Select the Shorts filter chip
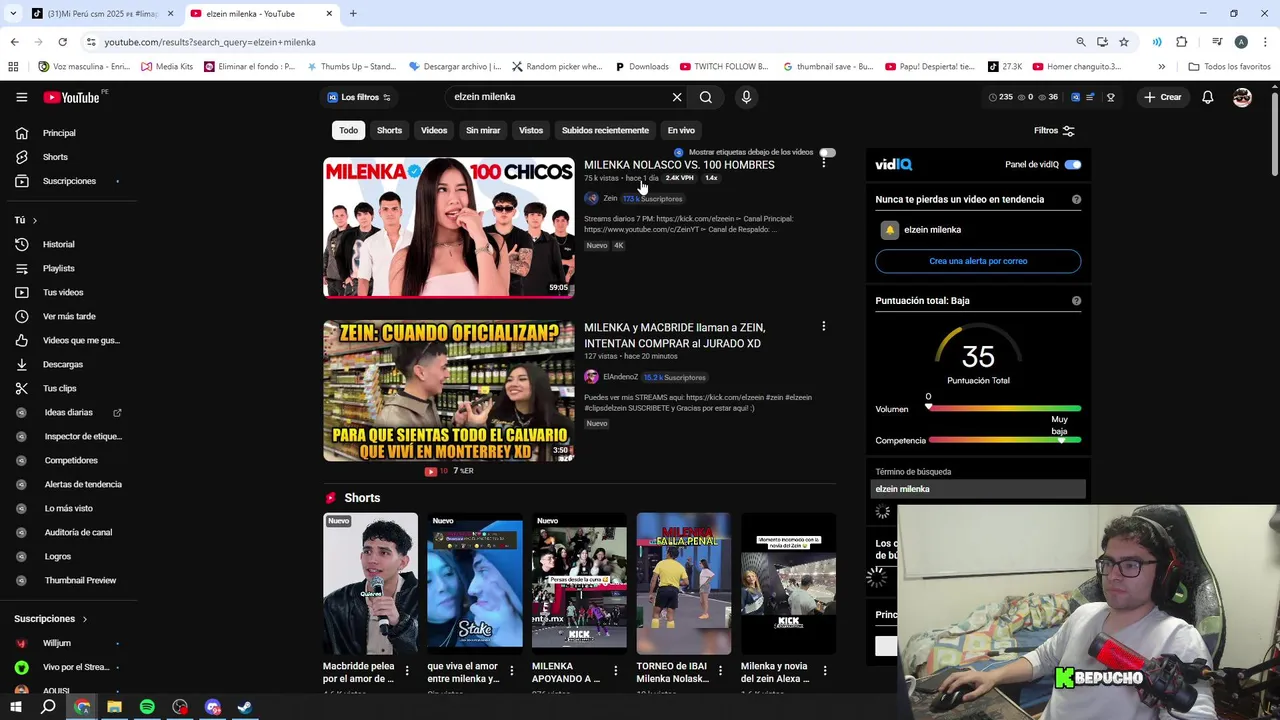The width and height of the screenshot is (1280, 720). pos(389,130)
